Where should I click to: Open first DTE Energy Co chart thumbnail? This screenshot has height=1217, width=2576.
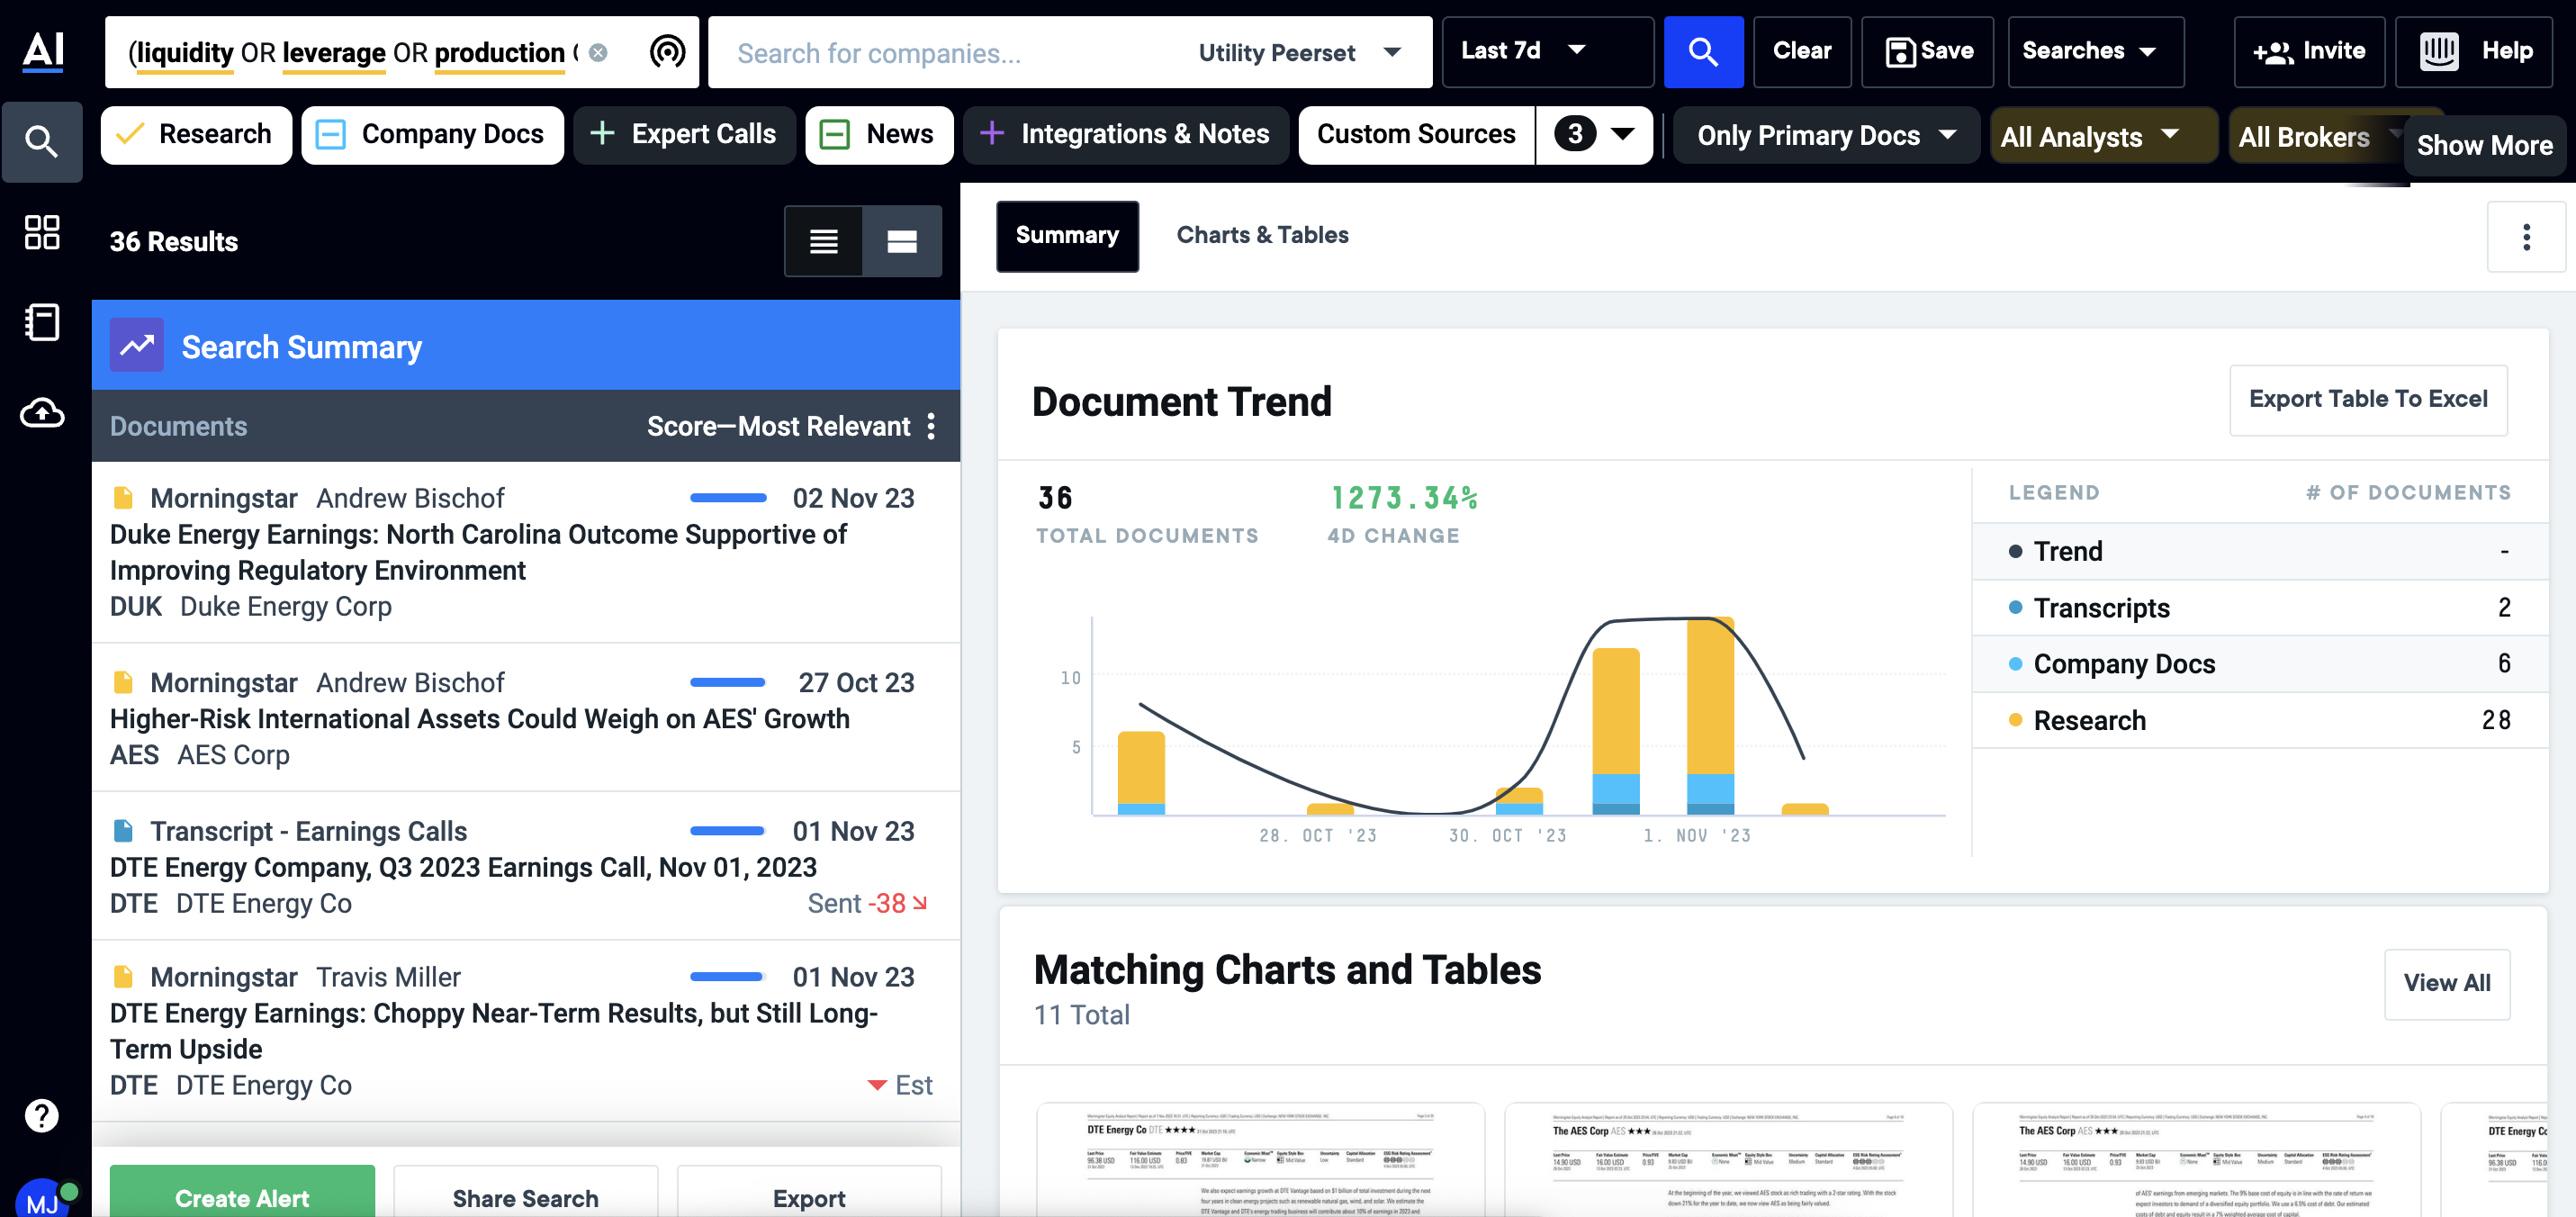pos(1260,1160)
